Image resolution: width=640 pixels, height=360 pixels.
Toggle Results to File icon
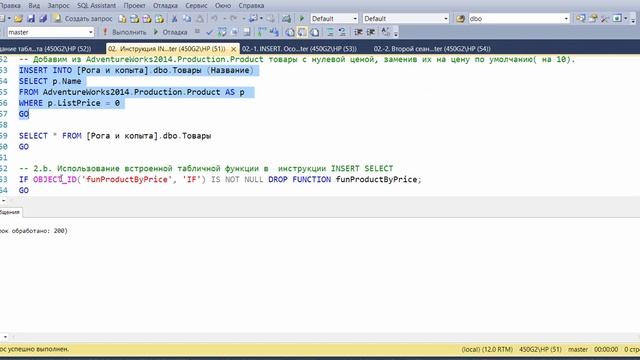(x=315, y=32)
